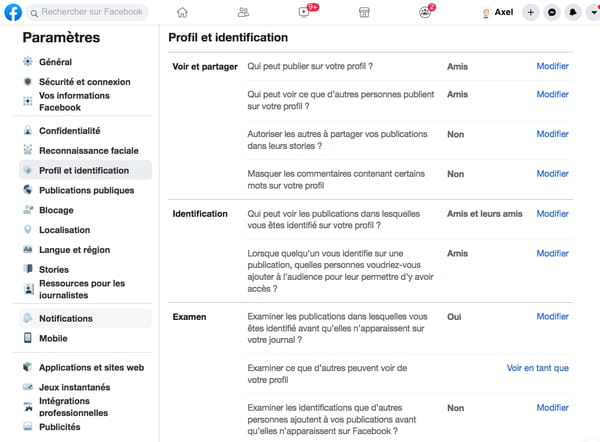Screen dimensions: 600x442
Task: Open Notifications in the sidebar
Action: [x=66, y=318]
